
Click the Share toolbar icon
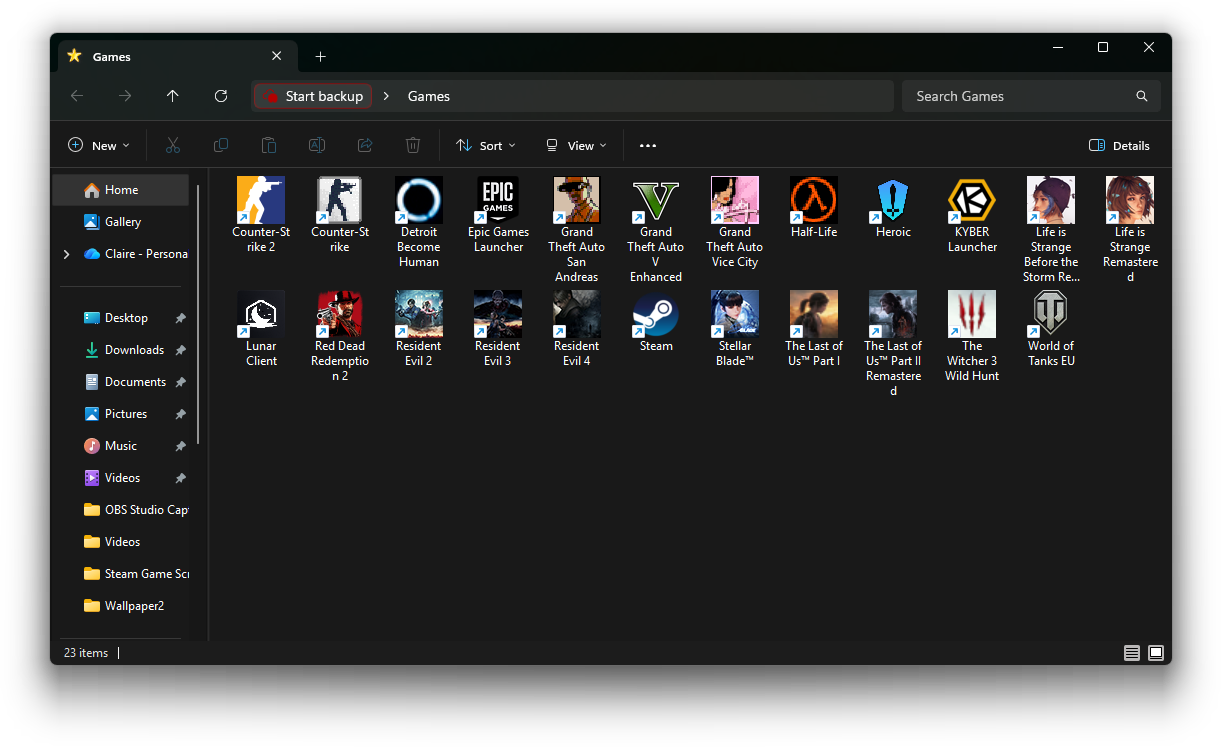(365, 145)
